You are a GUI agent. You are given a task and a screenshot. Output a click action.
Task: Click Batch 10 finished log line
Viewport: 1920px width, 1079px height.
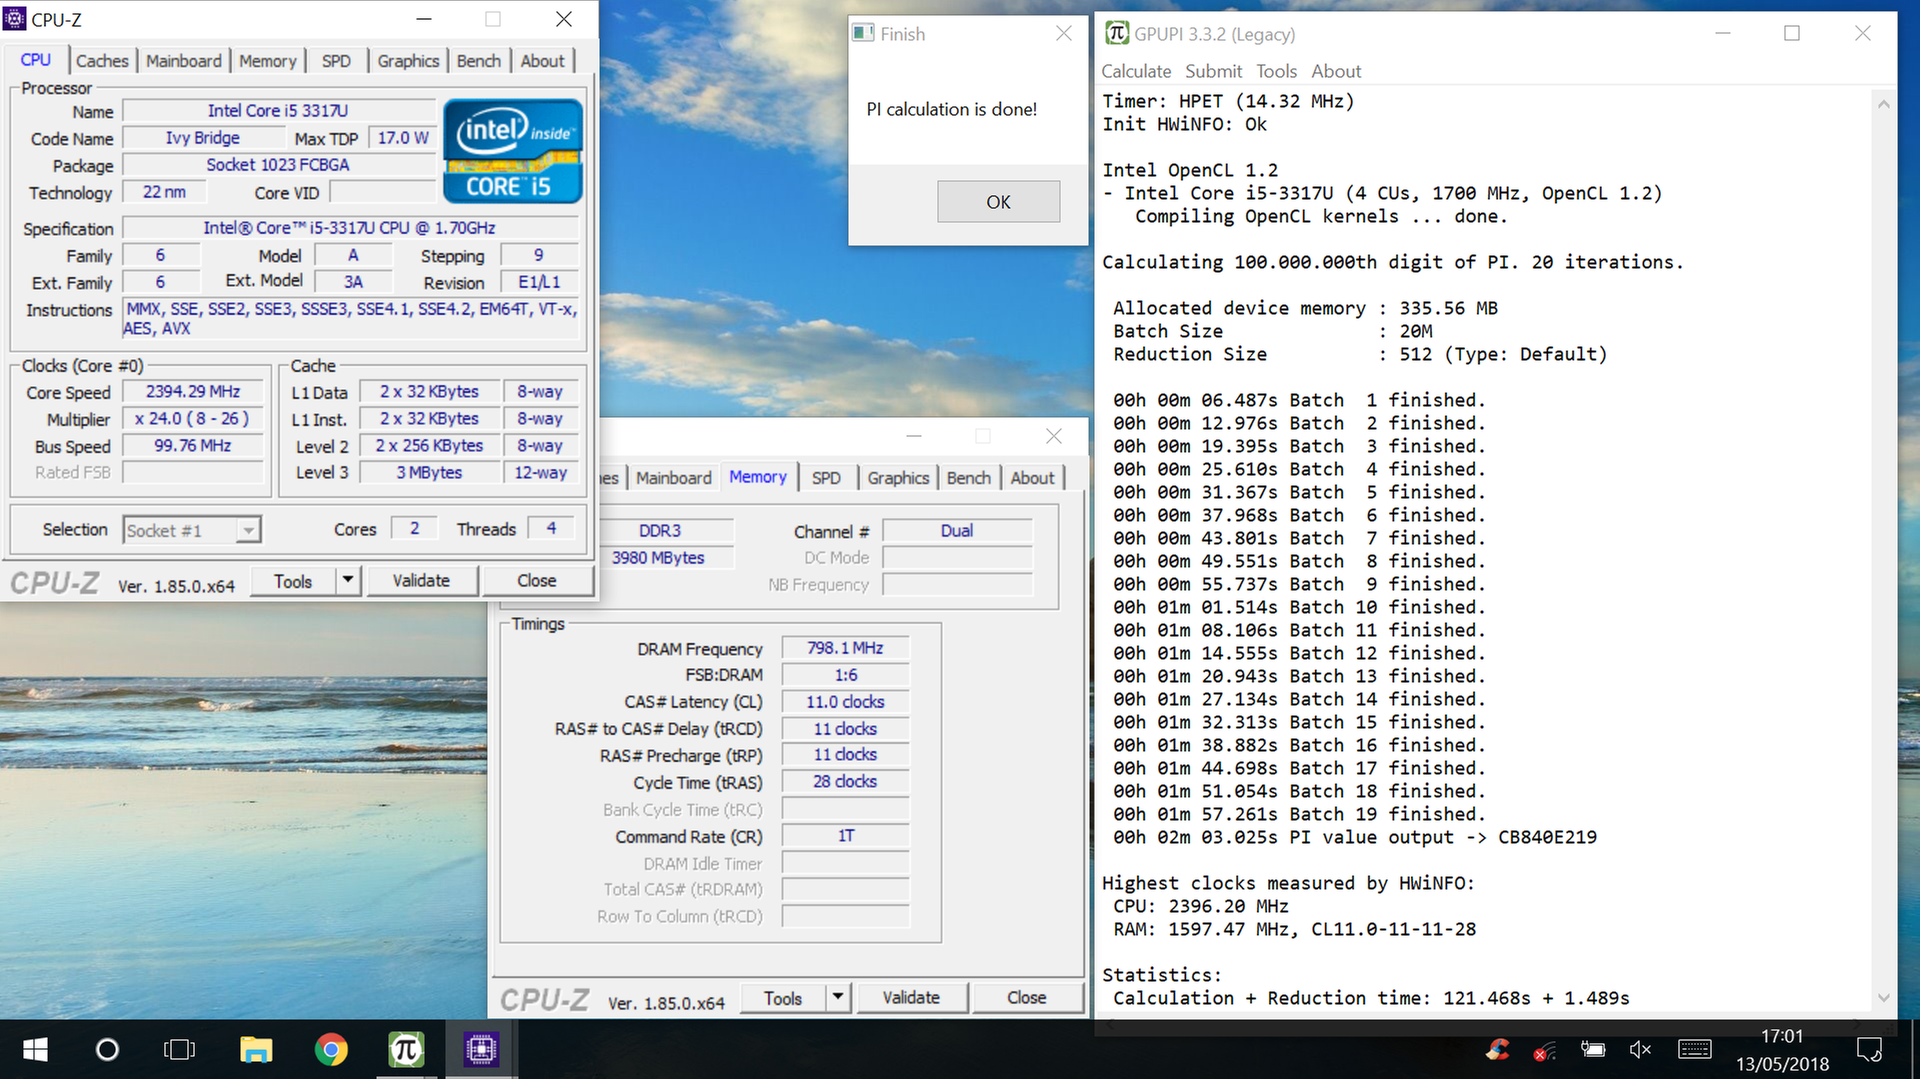pyautogui.click(x=1299, y=608)
